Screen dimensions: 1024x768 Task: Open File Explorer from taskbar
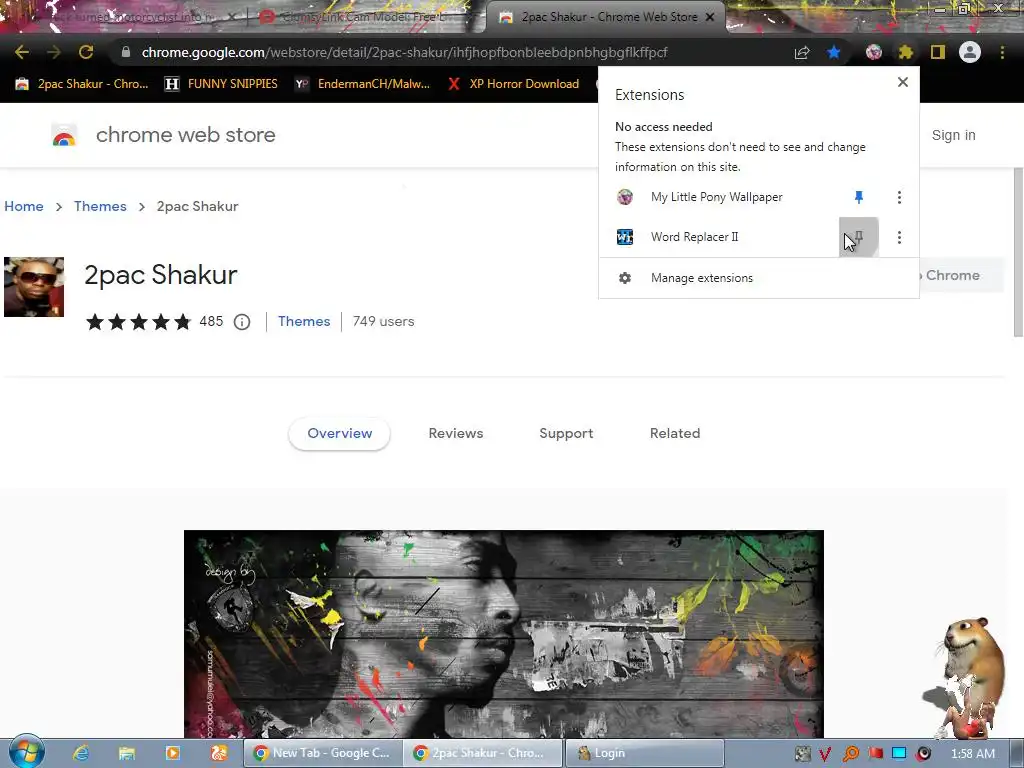[127, 753]
